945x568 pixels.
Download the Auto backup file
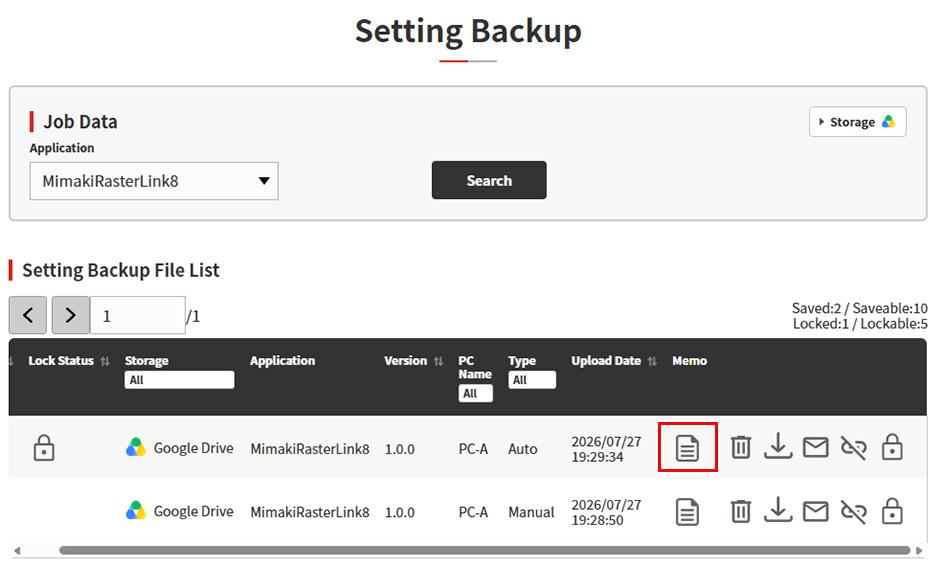click(778, 446)
